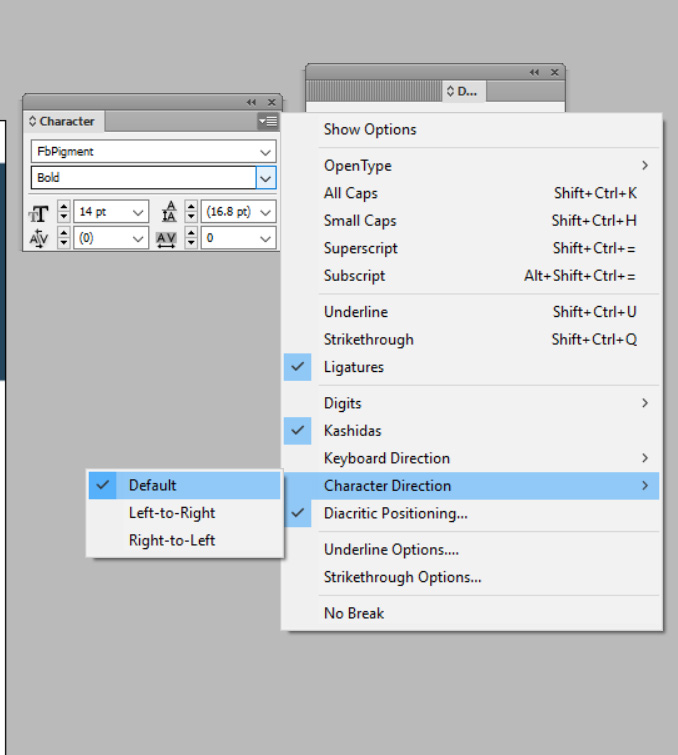Step the leading value spinner
This screenshot has width=678, height=755.
coord(191,212)
